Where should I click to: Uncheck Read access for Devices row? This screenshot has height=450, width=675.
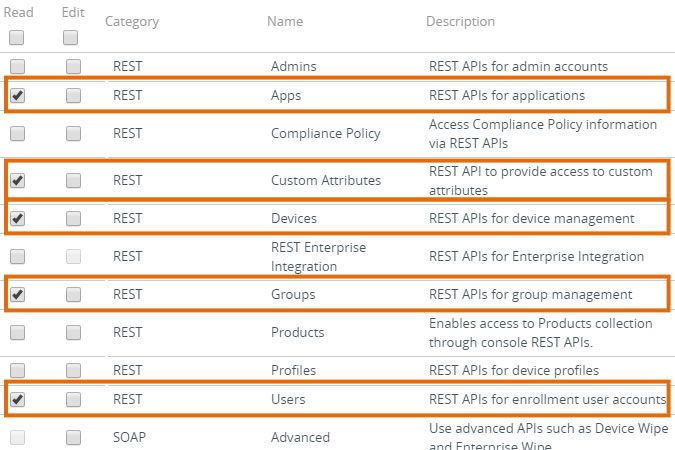click(17, 218)
